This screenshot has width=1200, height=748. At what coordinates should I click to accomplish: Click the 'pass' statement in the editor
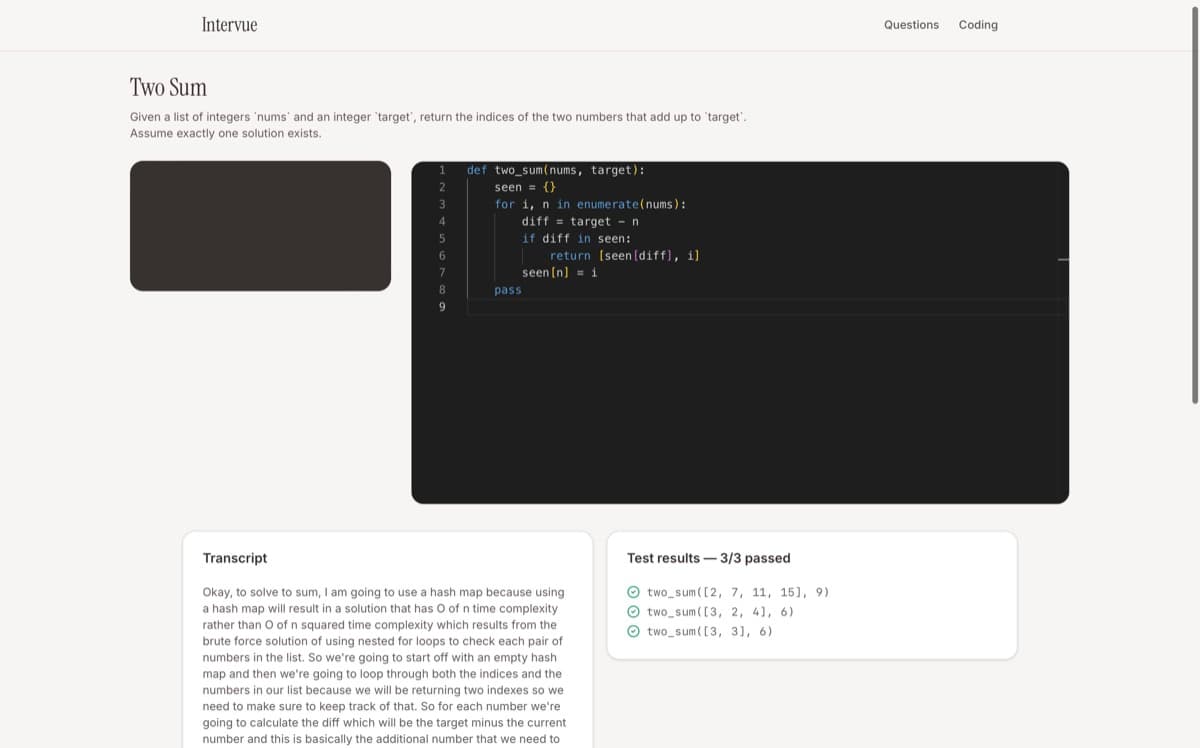(x=508, y=290)
